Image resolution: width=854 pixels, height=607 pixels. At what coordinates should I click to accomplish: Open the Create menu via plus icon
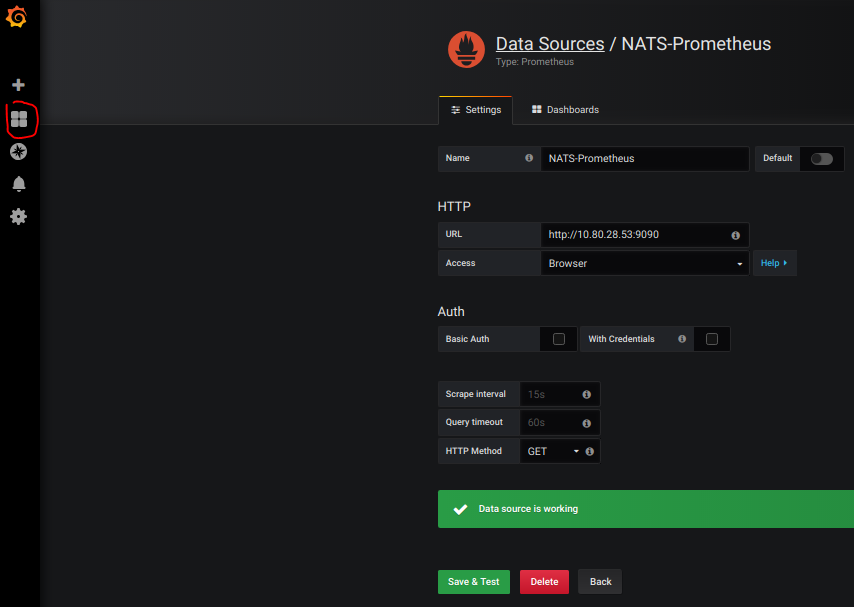click(20, 84)
